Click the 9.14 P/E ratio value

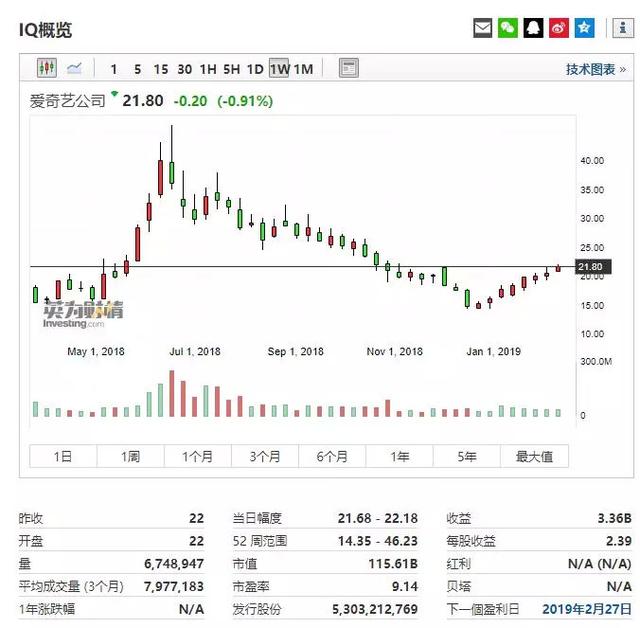click(405, 586)
